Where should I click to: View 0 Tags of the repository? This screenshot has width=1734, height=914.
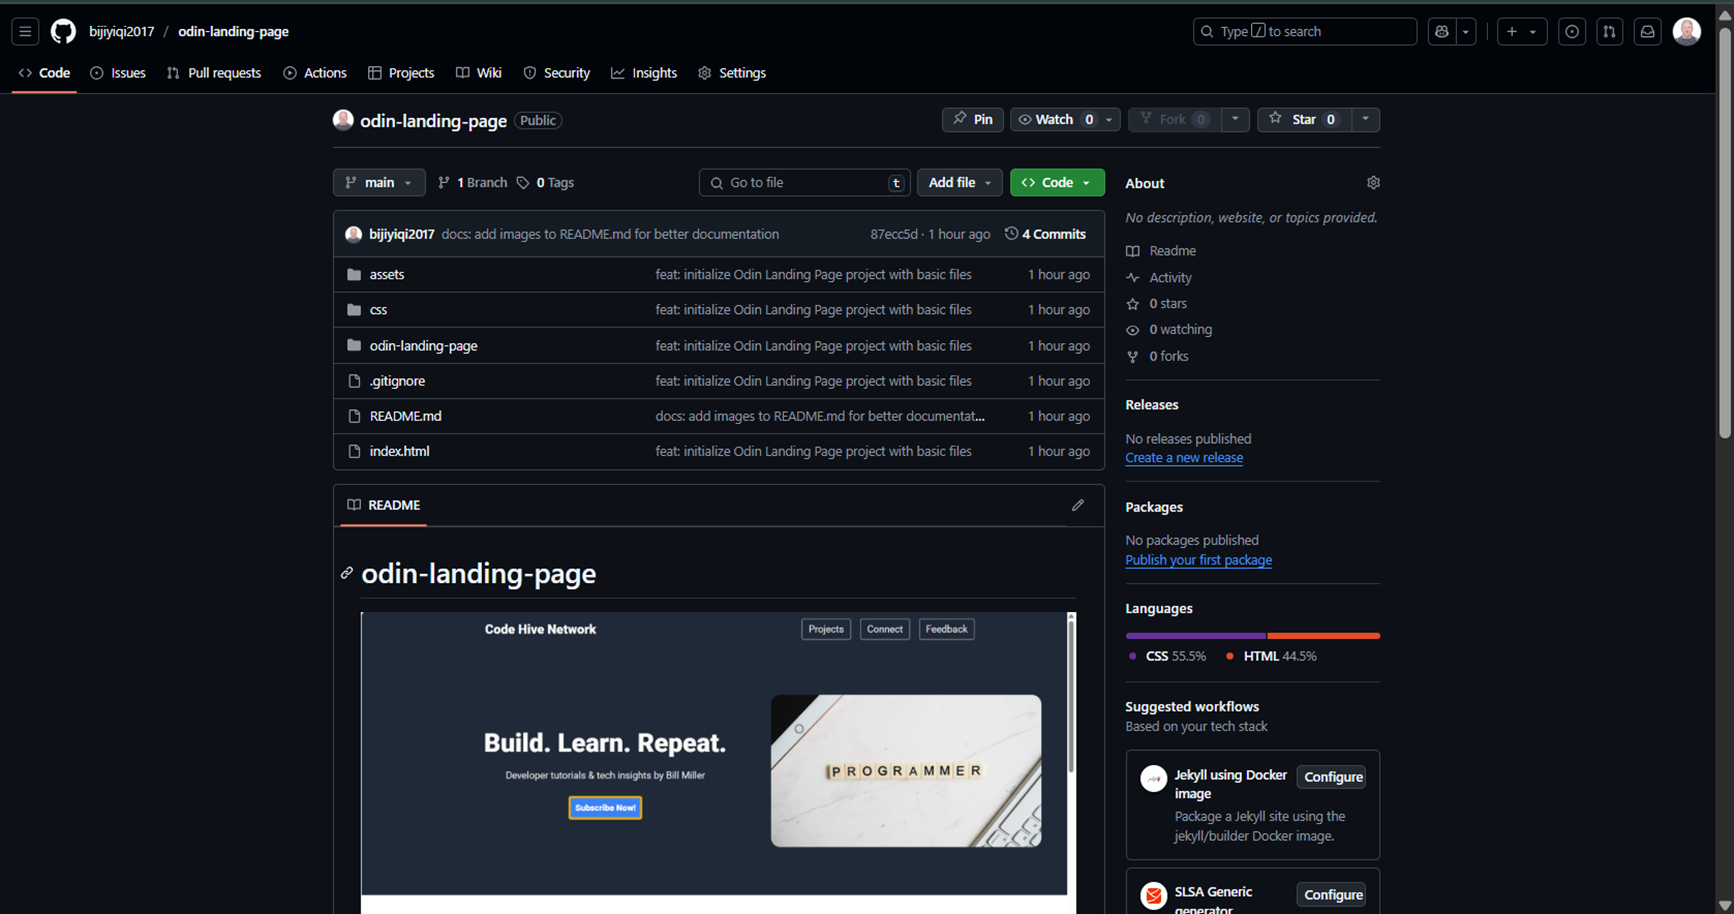545,183
